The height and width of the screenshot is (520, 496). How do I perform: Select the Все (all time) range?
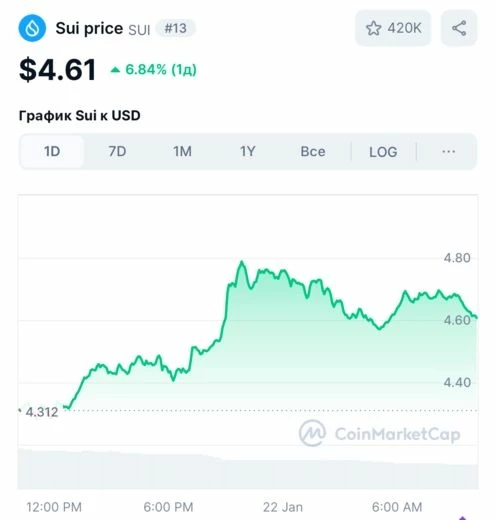(x=313, y=152)
